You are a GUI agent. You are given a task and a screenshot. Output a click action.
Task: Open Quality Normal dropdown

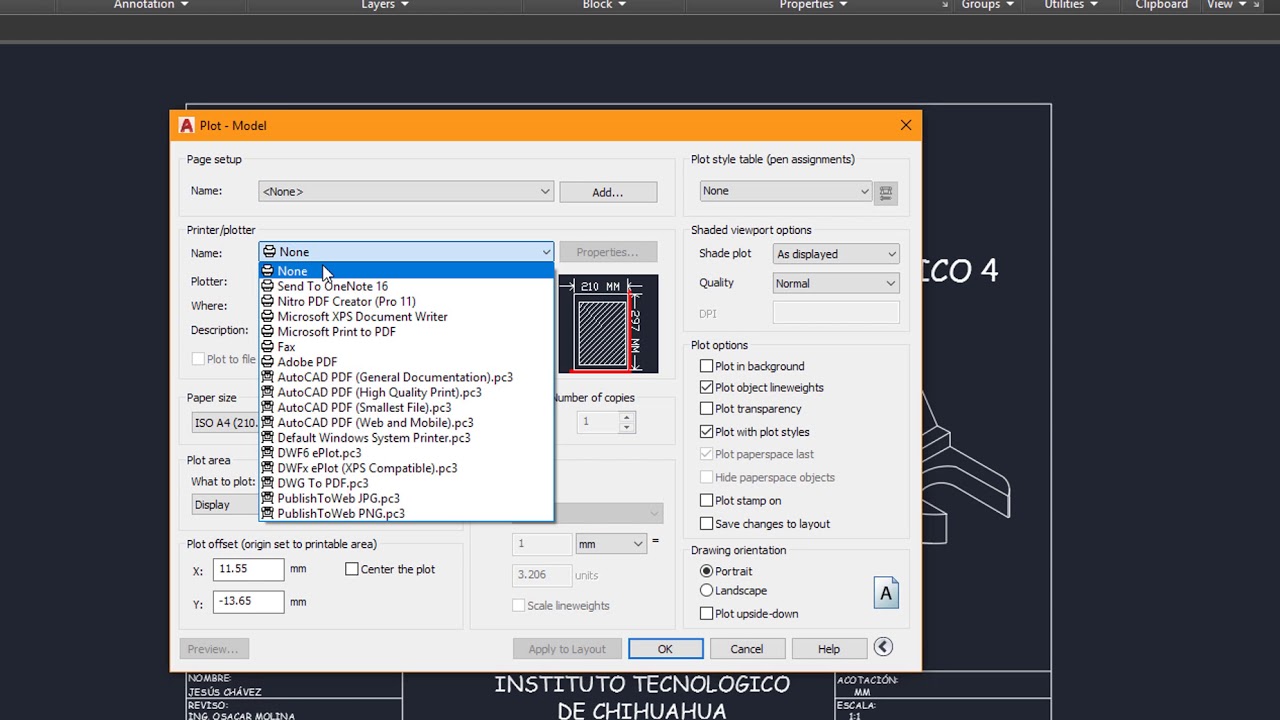[x=836, y=283]
